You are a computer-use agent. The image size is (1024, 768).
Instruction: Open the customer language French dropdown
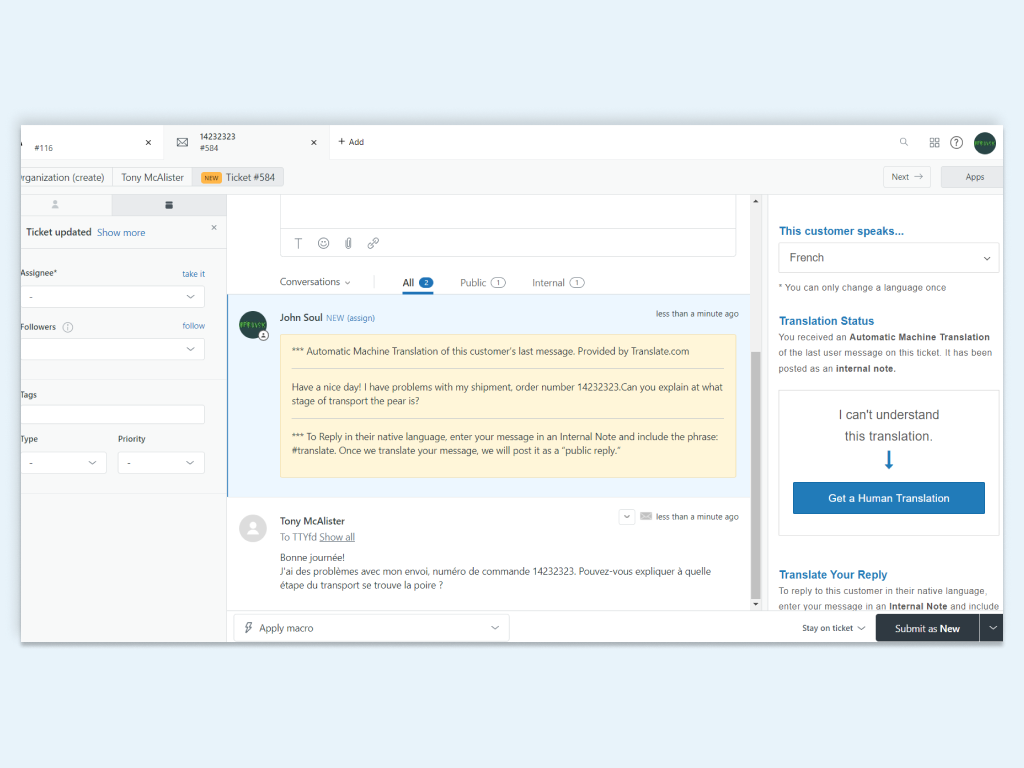[888, 258]
